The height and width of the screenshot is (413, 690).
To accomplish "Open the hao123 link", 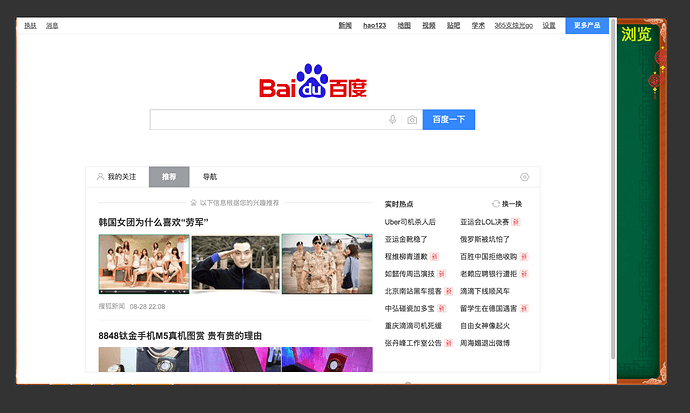I will coord(374,26).
